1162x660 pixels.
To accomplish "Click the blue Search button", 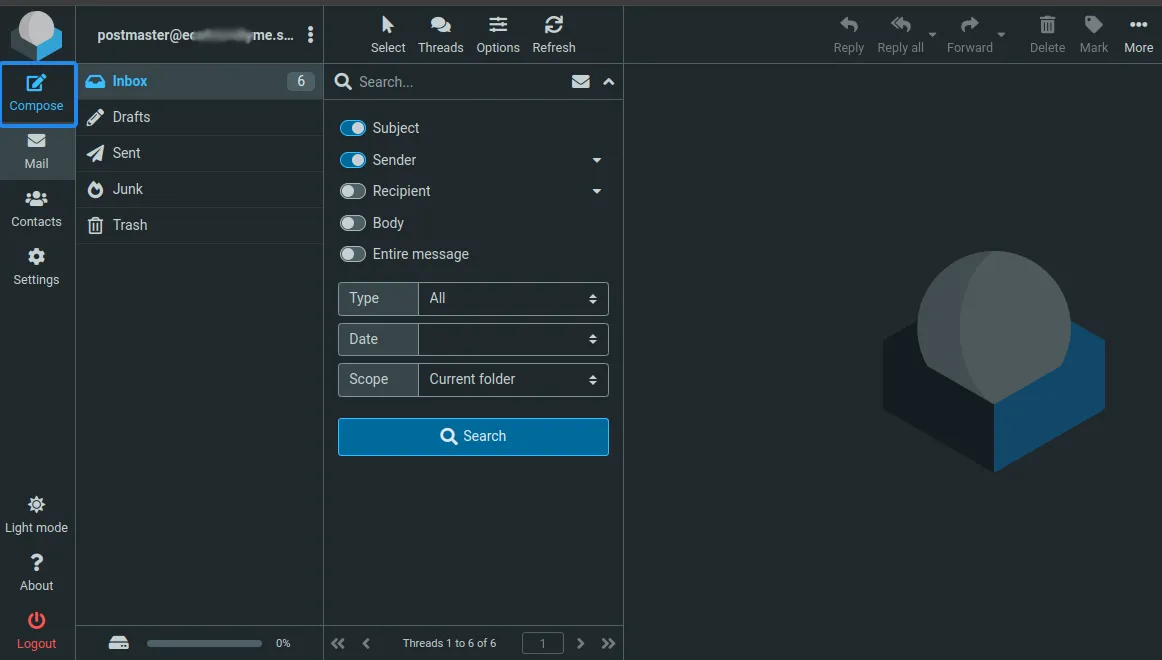I will 474,436.
